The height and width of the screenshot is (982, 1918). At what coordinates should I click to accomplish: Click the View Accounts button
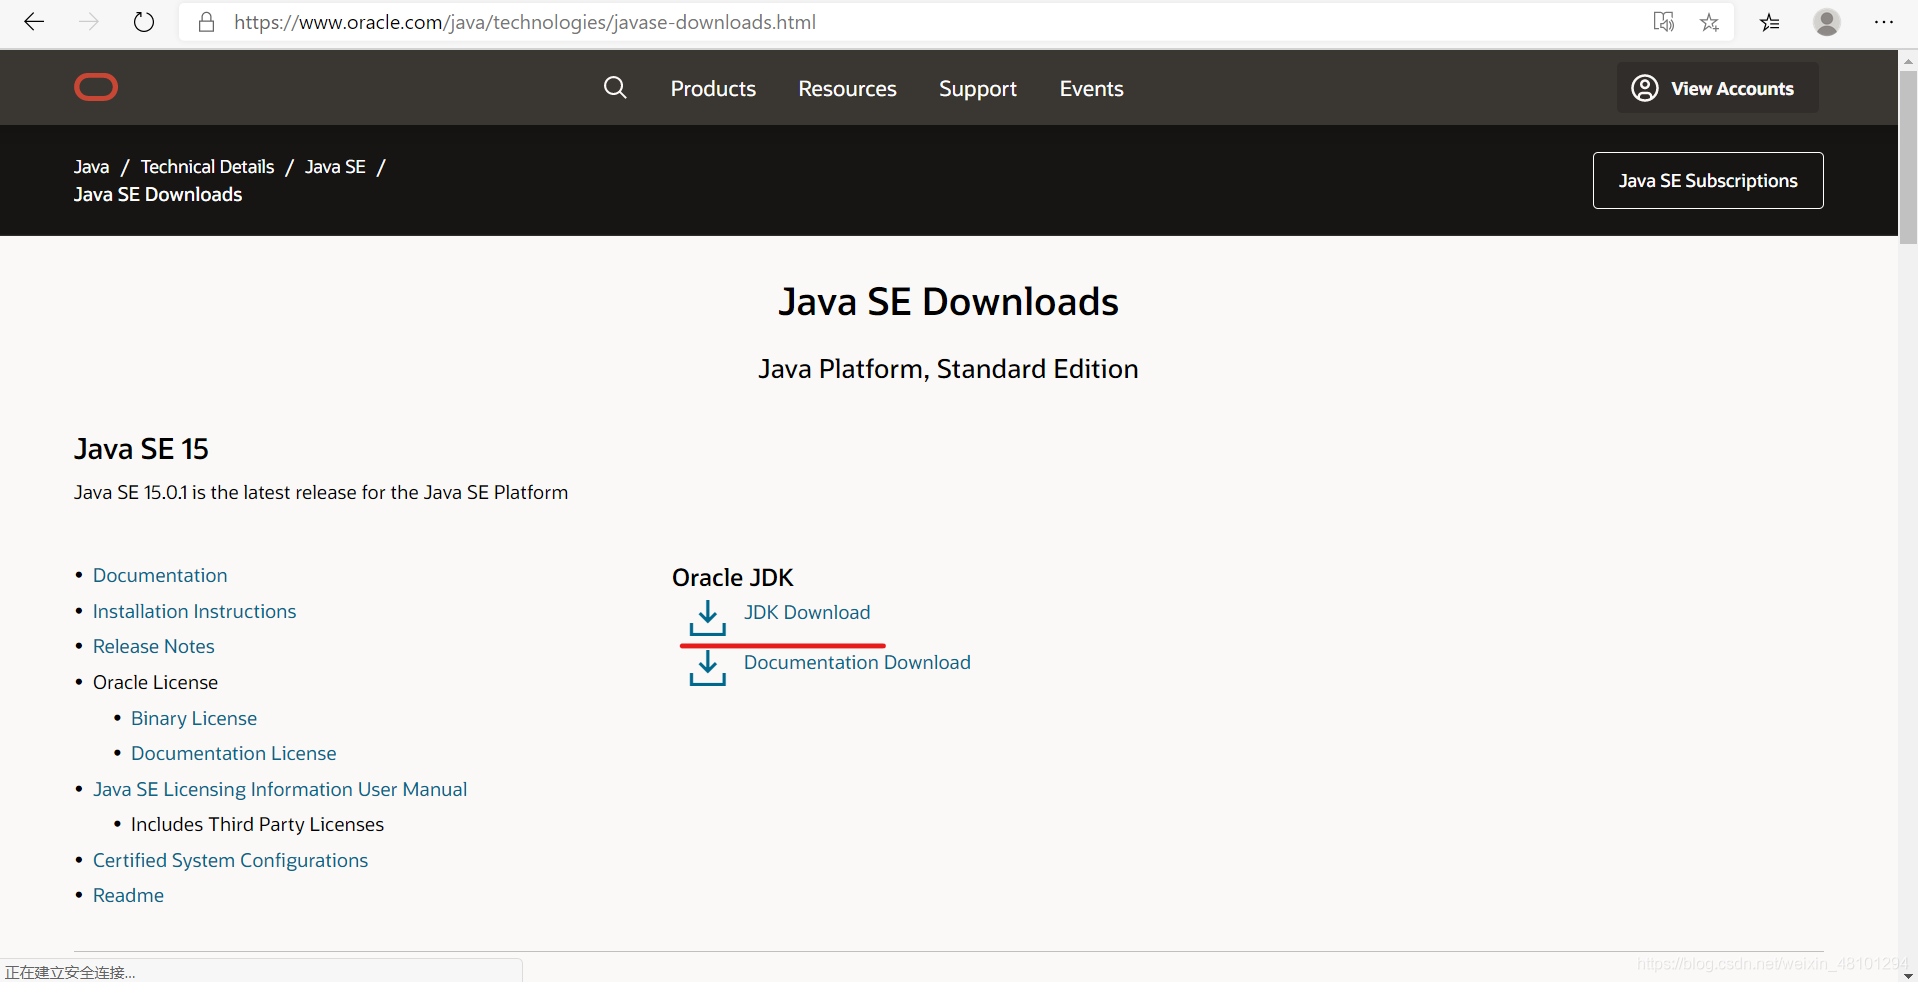pos(1717,88)
